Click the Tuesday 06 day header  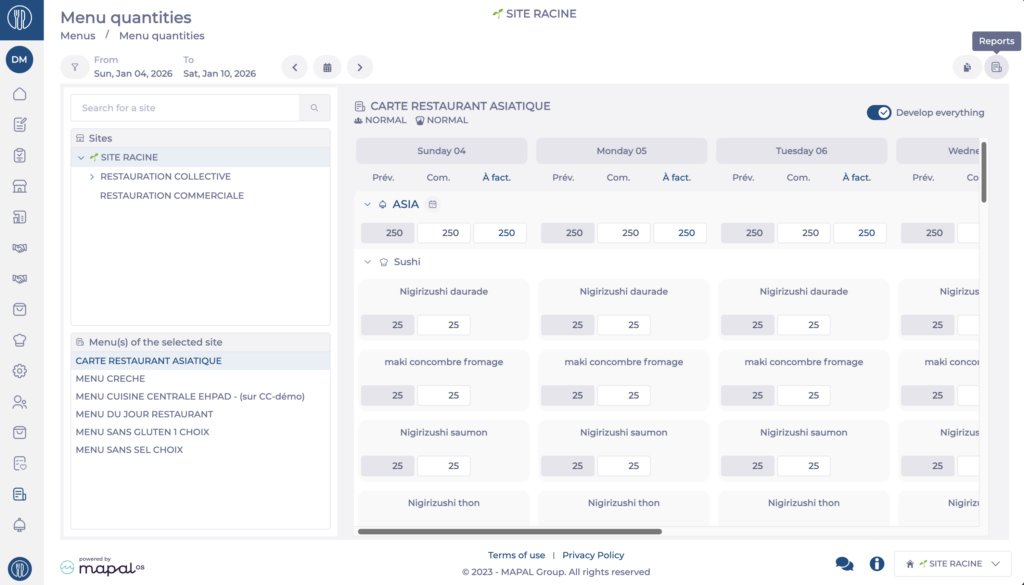801,151
